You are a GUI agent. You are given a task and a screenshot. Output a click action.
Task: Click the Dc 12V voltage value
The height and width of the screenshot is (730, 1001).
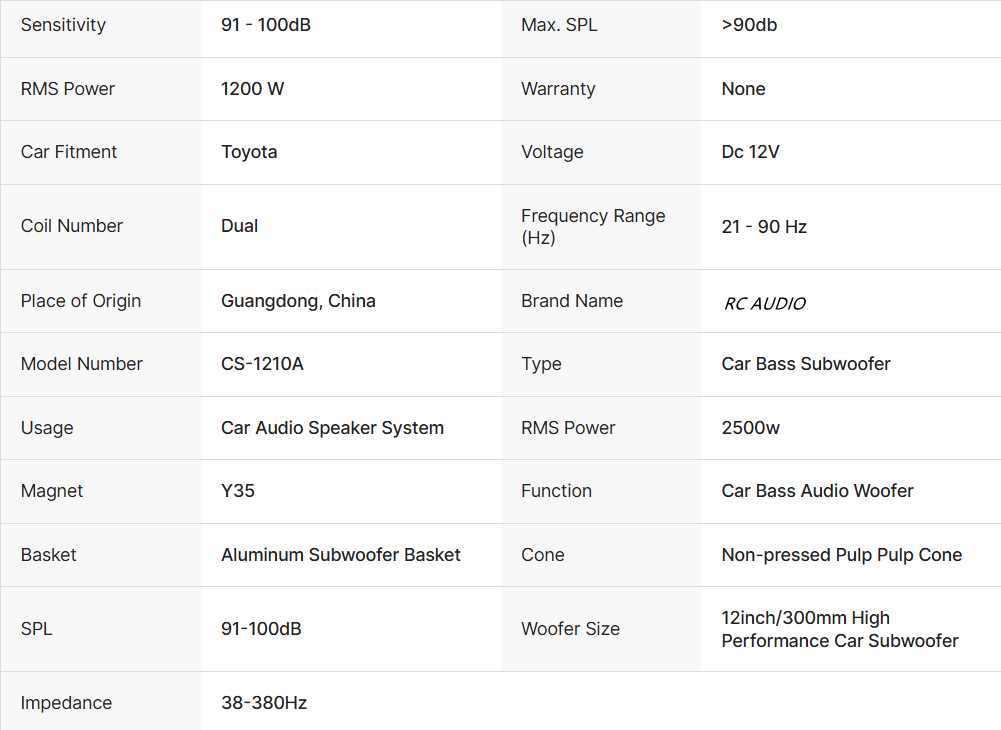point(750,152)
